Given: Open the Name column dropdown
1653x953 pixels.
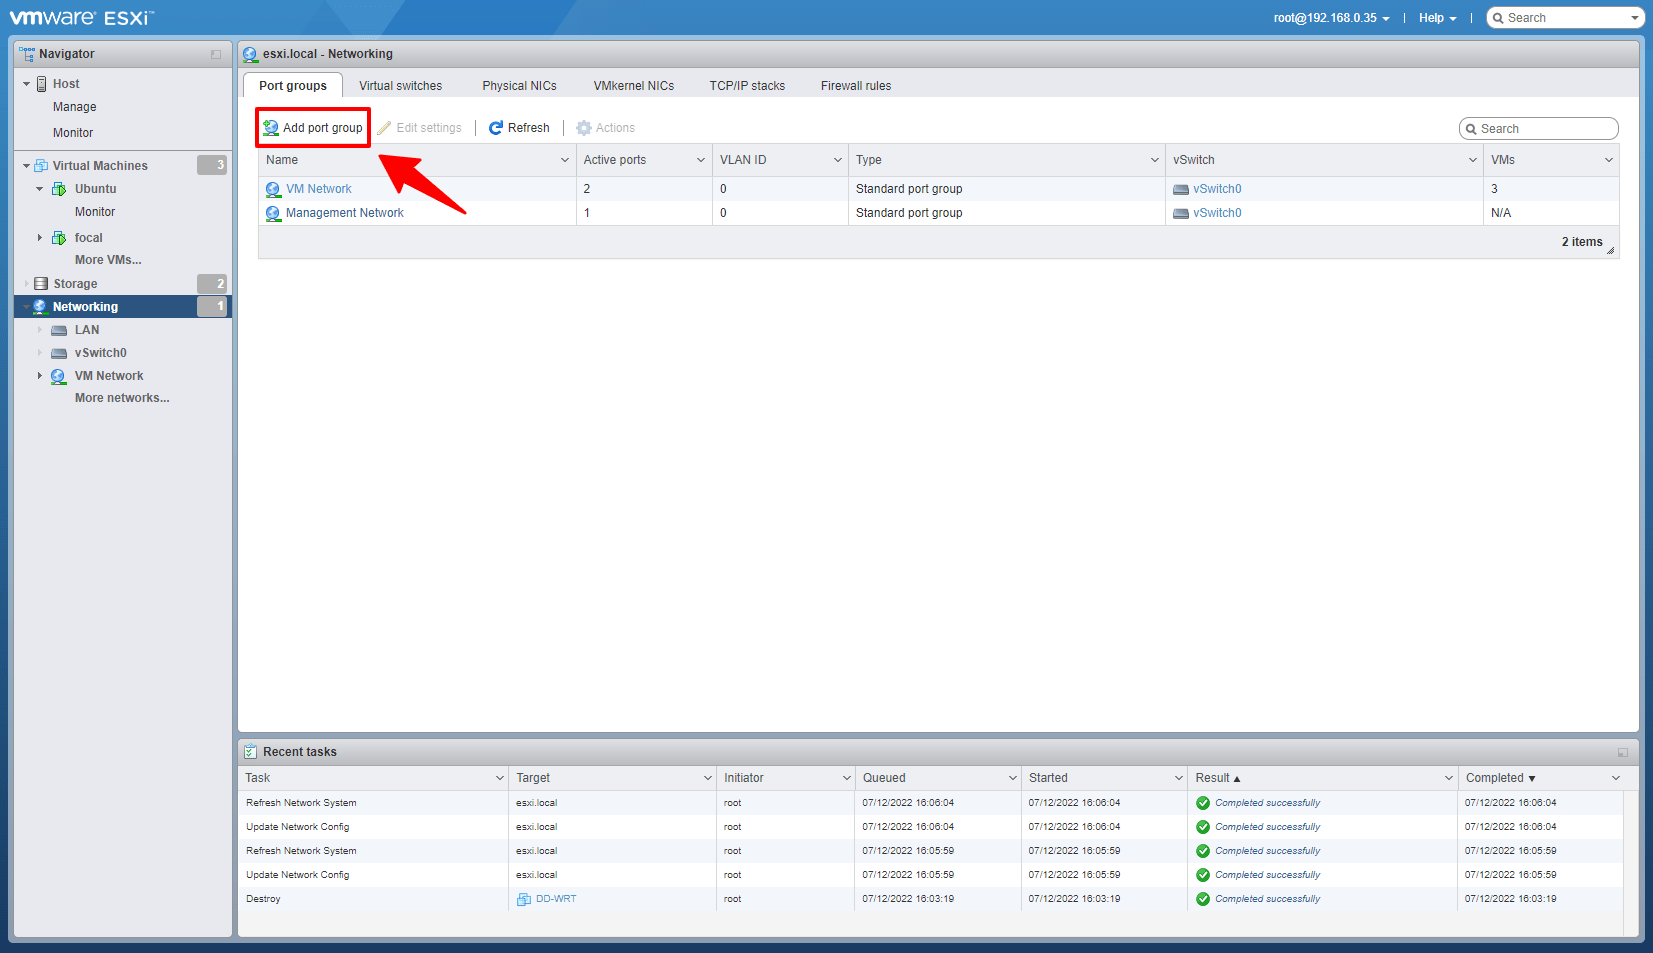Looking at the screenshot, I should tap(564, 160).
